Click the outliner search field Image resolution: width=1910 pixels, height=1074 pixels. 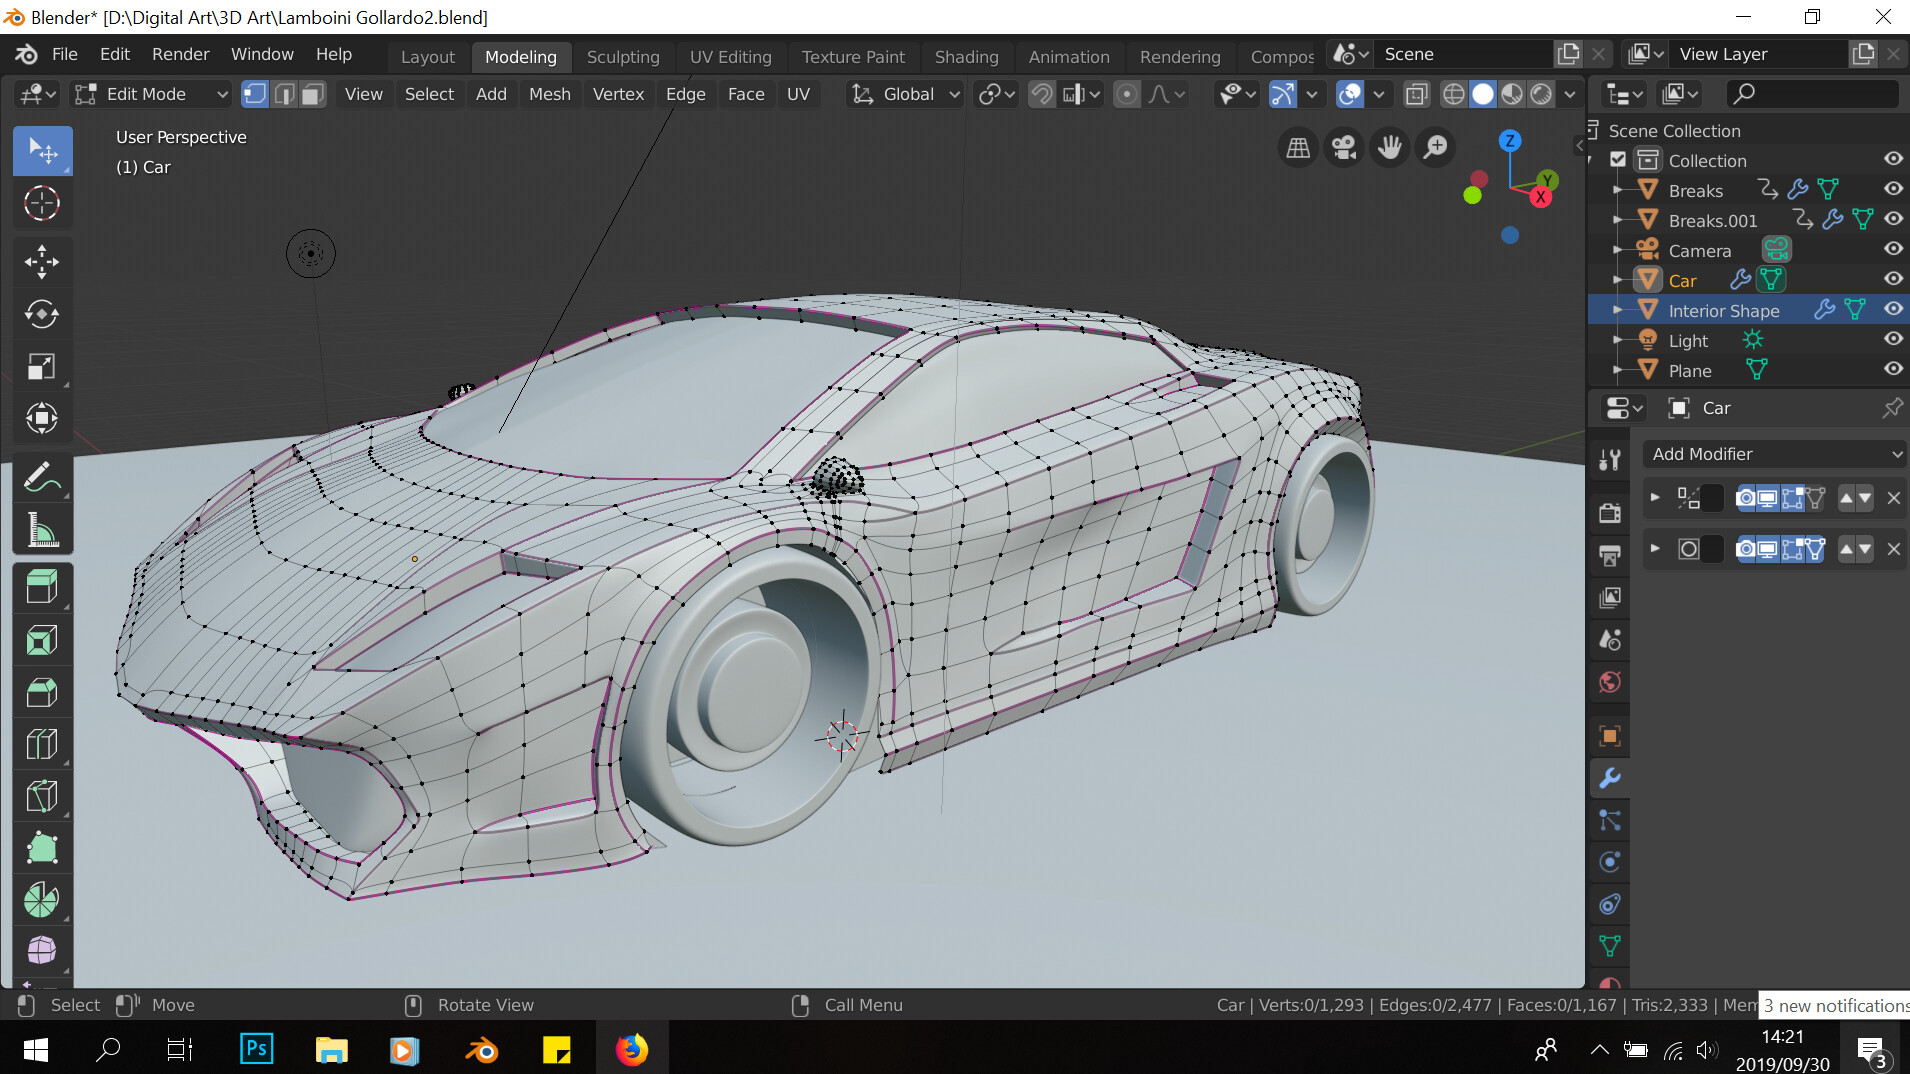1810,93
